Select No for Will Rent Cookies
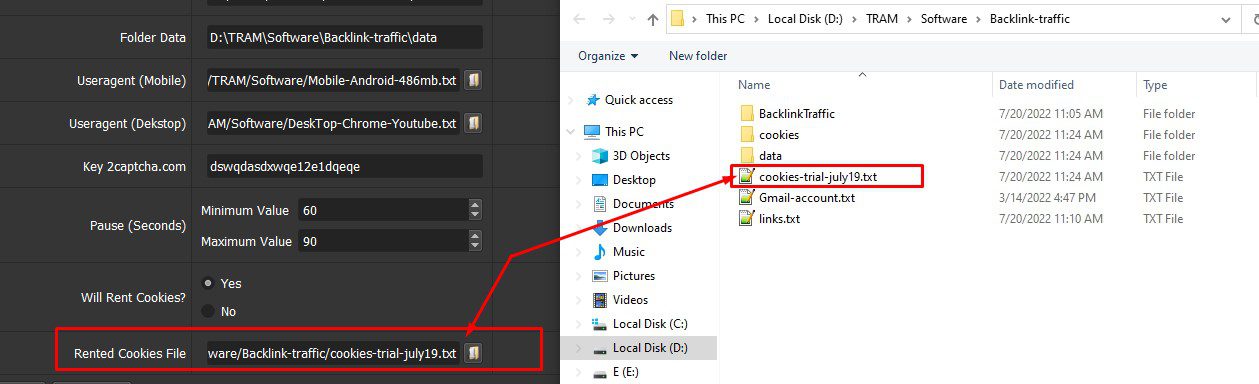Viewport: 1259px width, 384px height. click(208, 311)
